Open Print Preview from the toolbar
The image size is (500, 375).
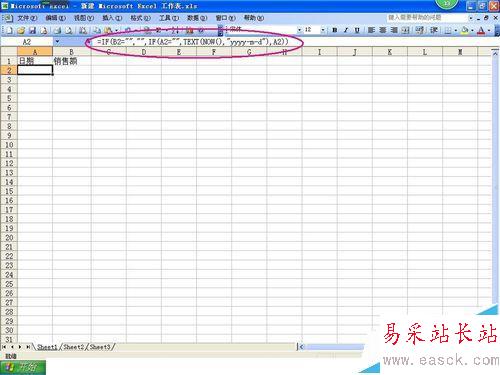69,30
